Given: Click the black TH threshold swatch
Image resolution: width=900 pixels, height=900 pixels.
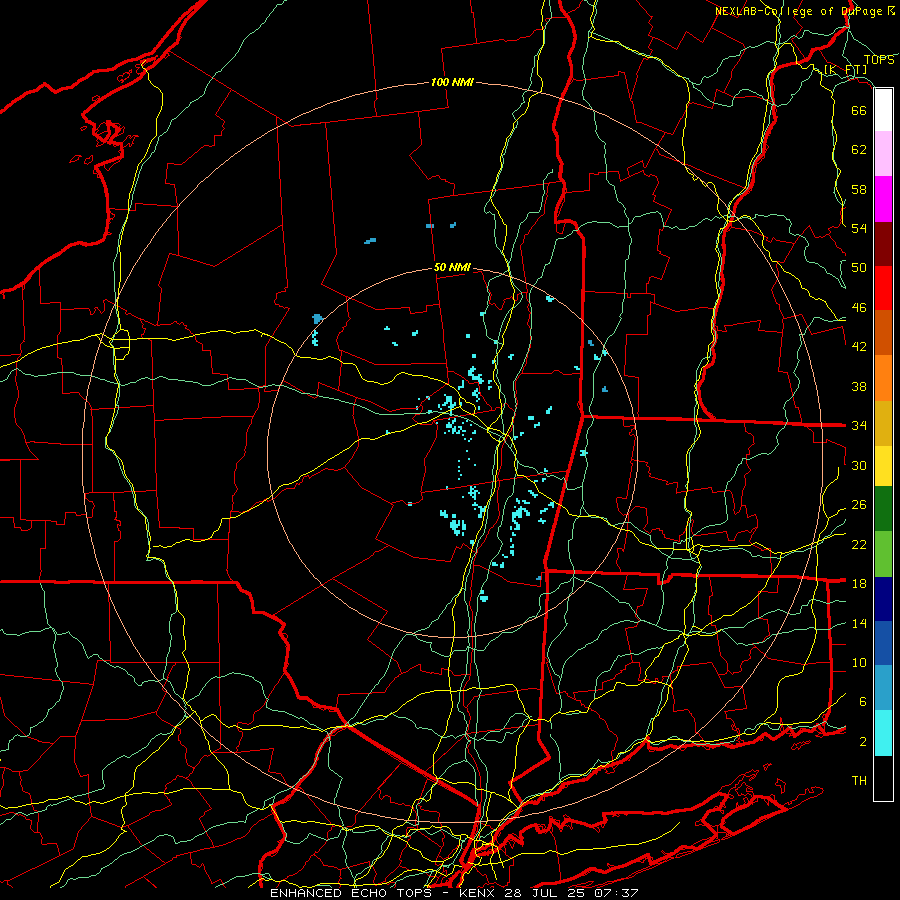Looking at the screenshot, I should [883, 778].
